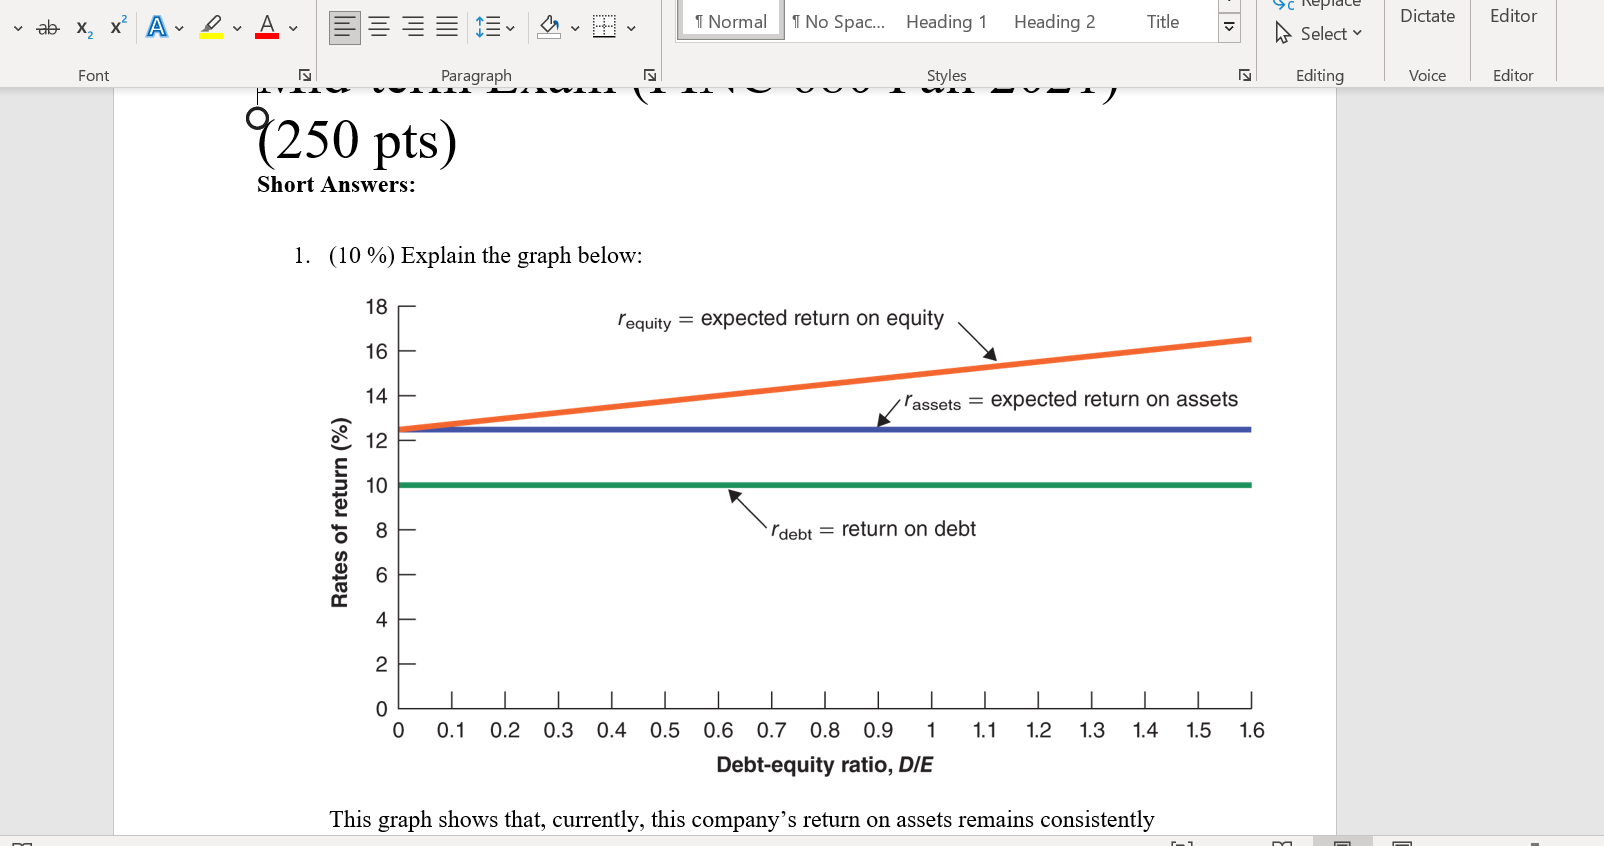Open the Font dialog launcher
The width and height of the screenshot is (1604, 846).
coord(305,75)
